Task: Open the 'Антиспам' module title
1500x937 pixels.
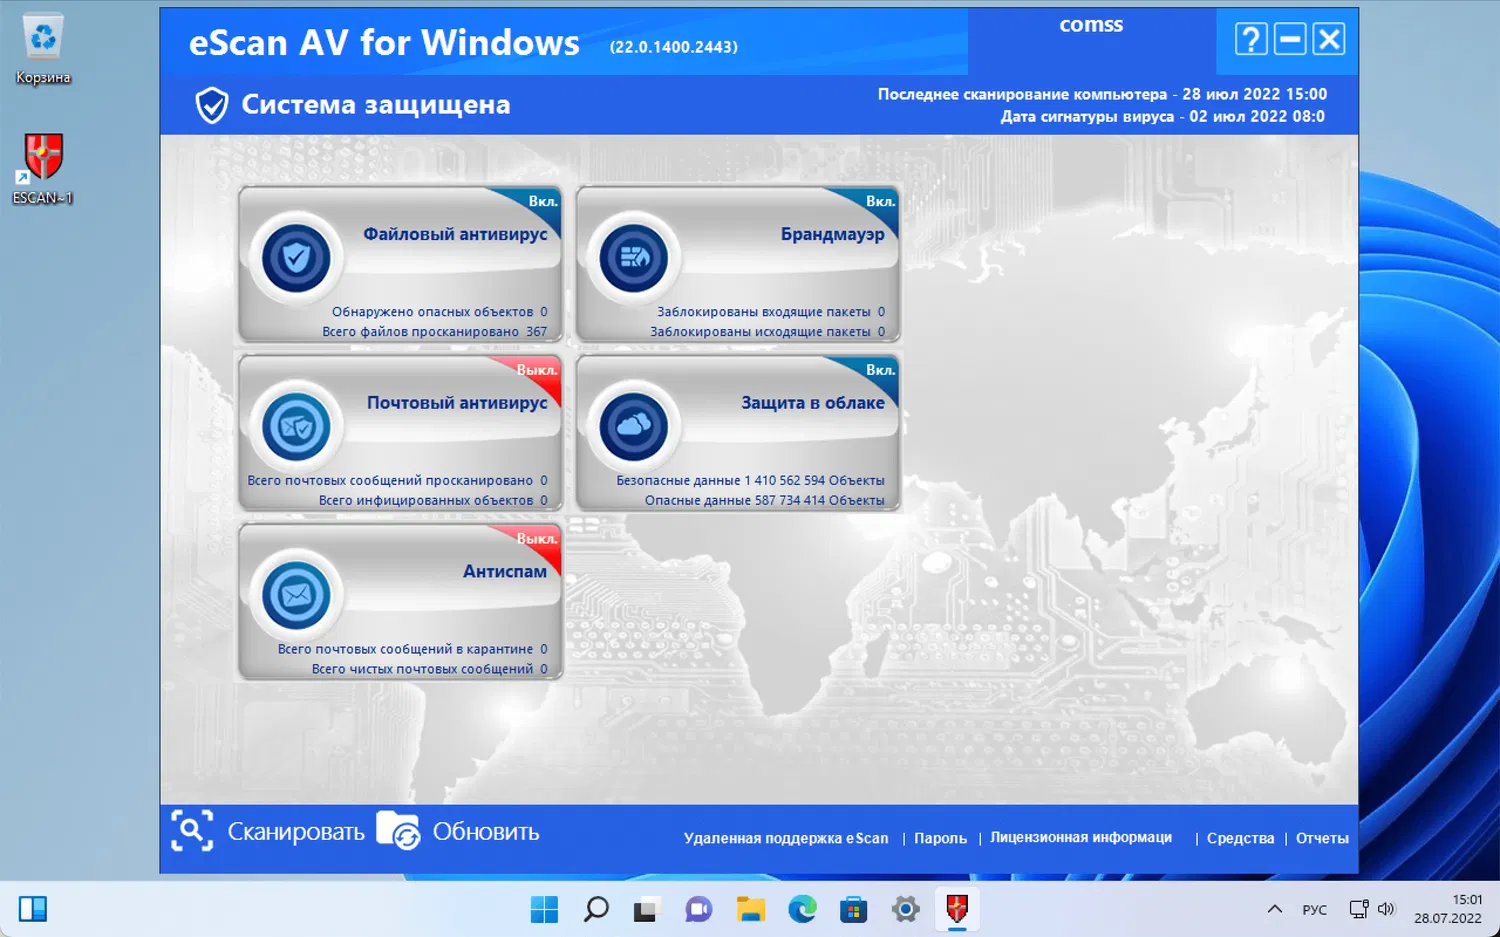Action: click(x=505, y=572)
